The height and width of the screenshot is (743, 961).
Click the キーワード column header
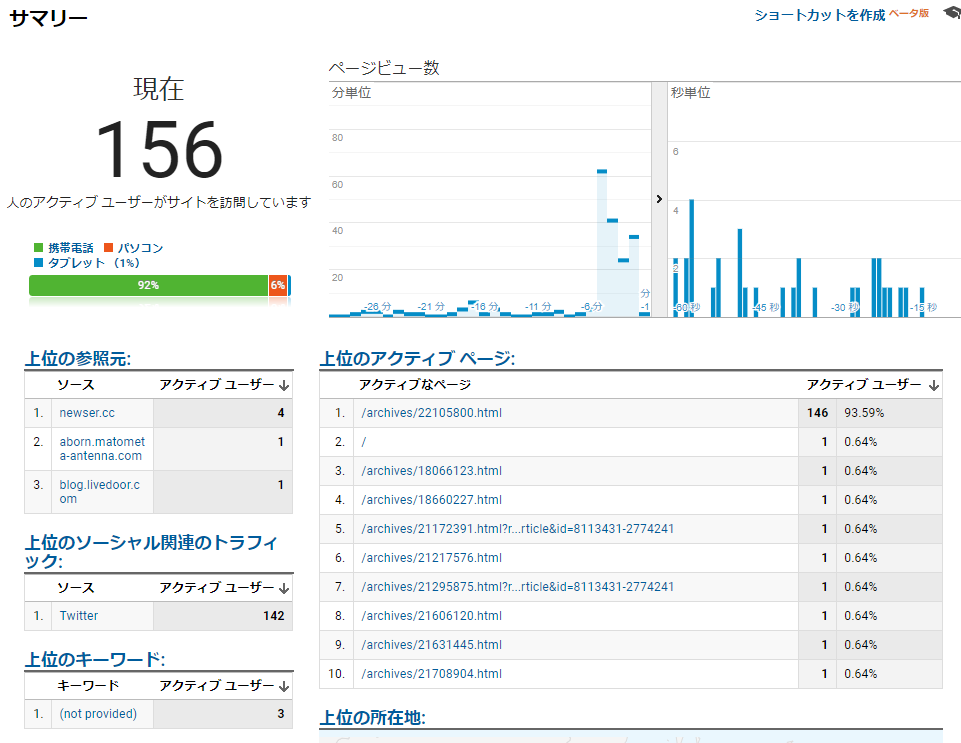point(88,685)
